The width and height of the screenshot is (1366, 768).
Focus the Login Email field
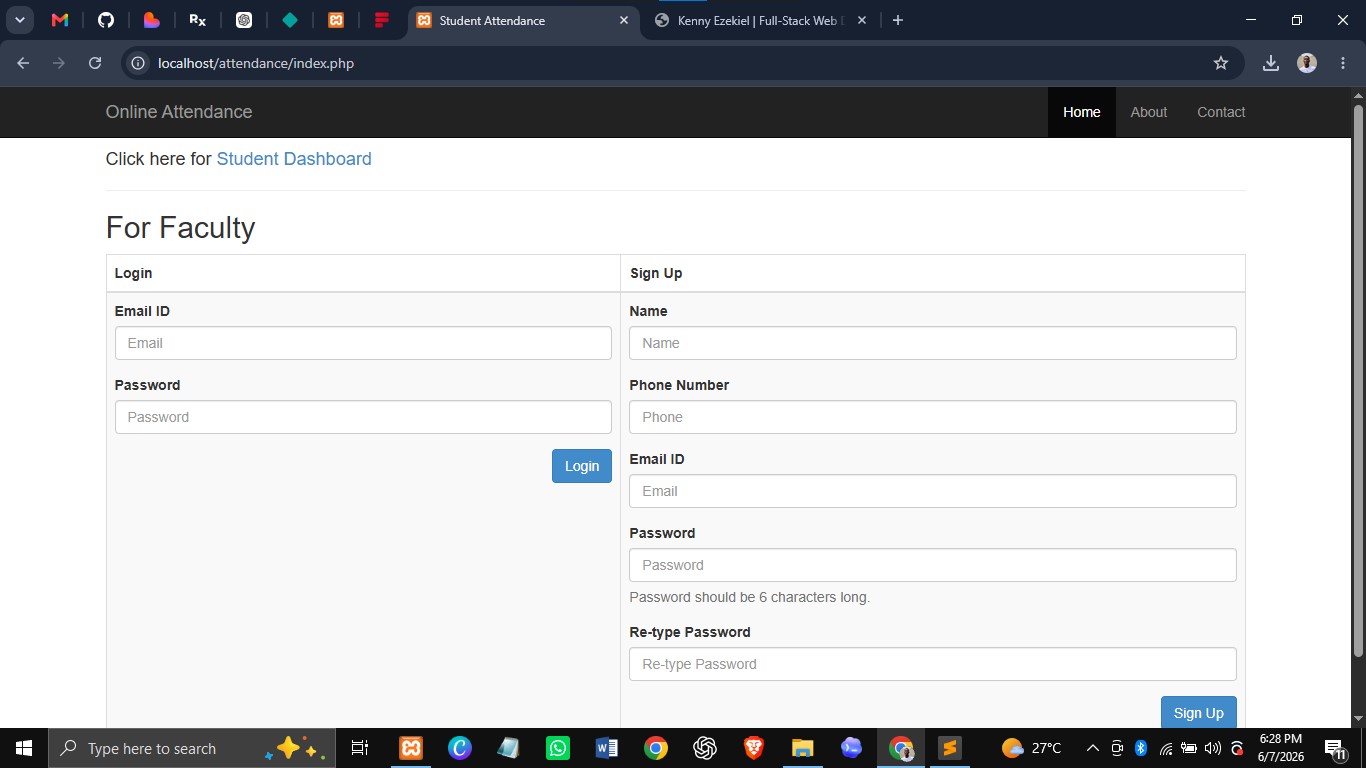[363, 343]
